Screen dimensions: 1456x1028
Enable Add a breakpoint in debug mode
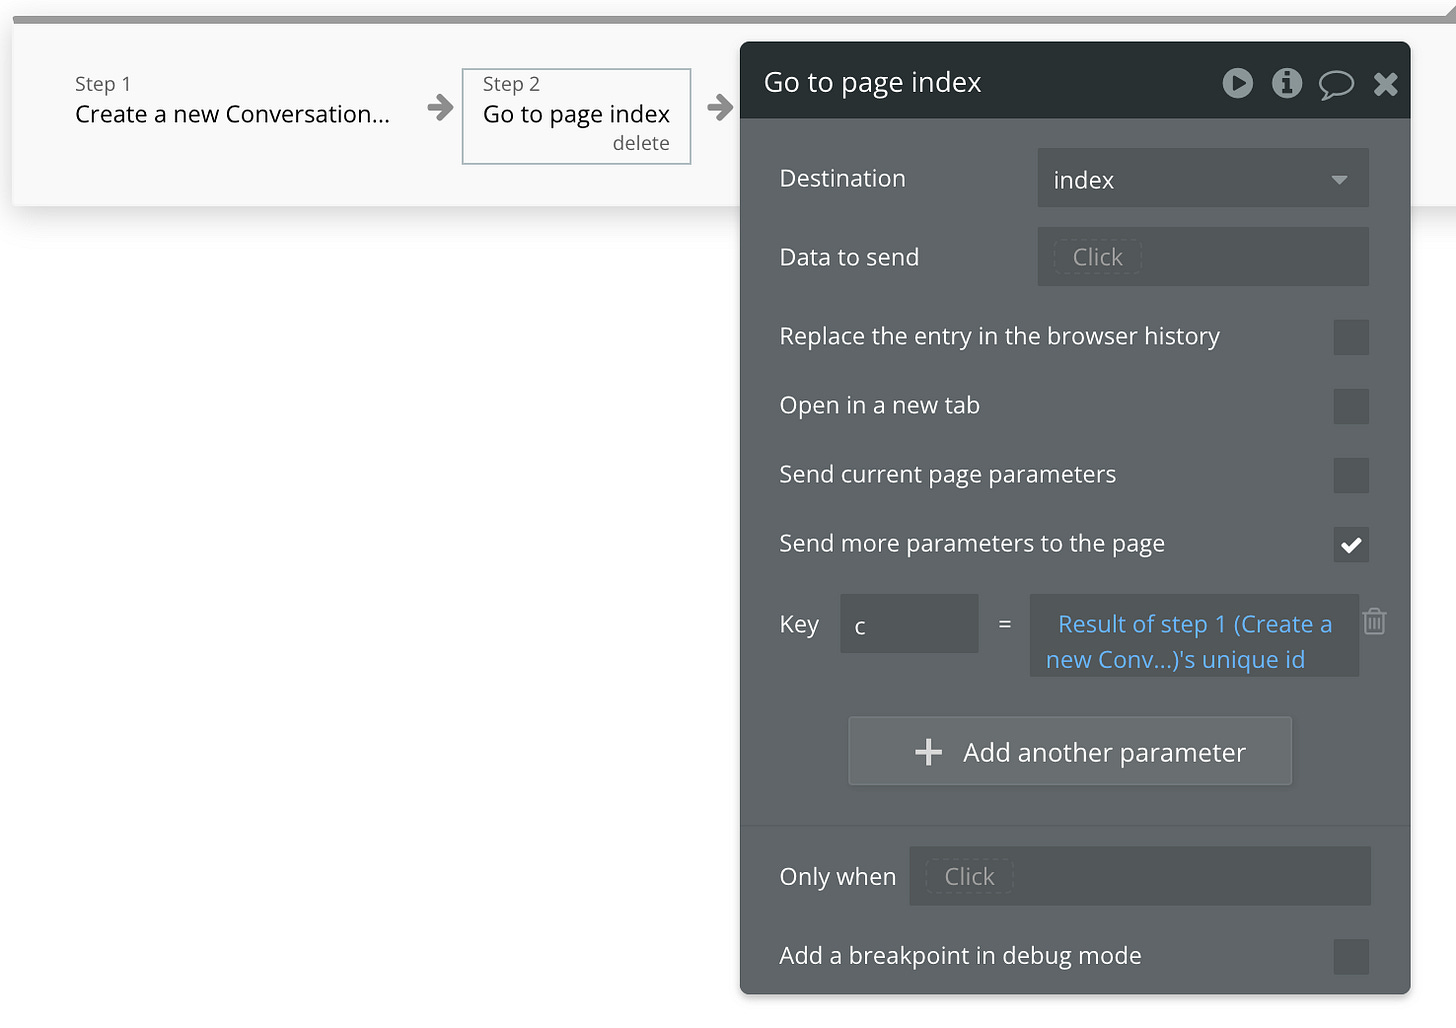(1351, 957)
